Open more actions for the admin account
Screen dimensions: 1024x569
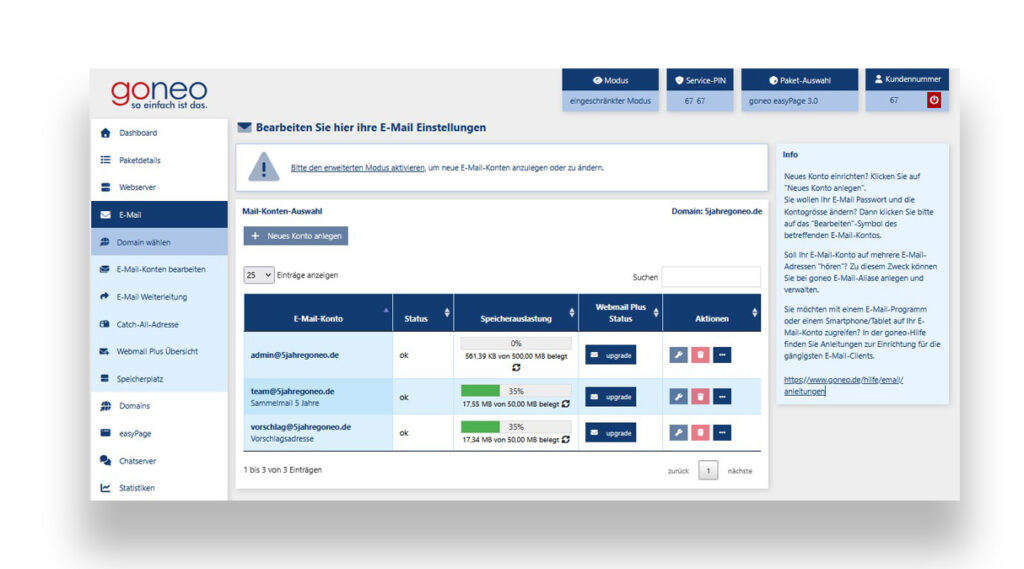point(722,355)
